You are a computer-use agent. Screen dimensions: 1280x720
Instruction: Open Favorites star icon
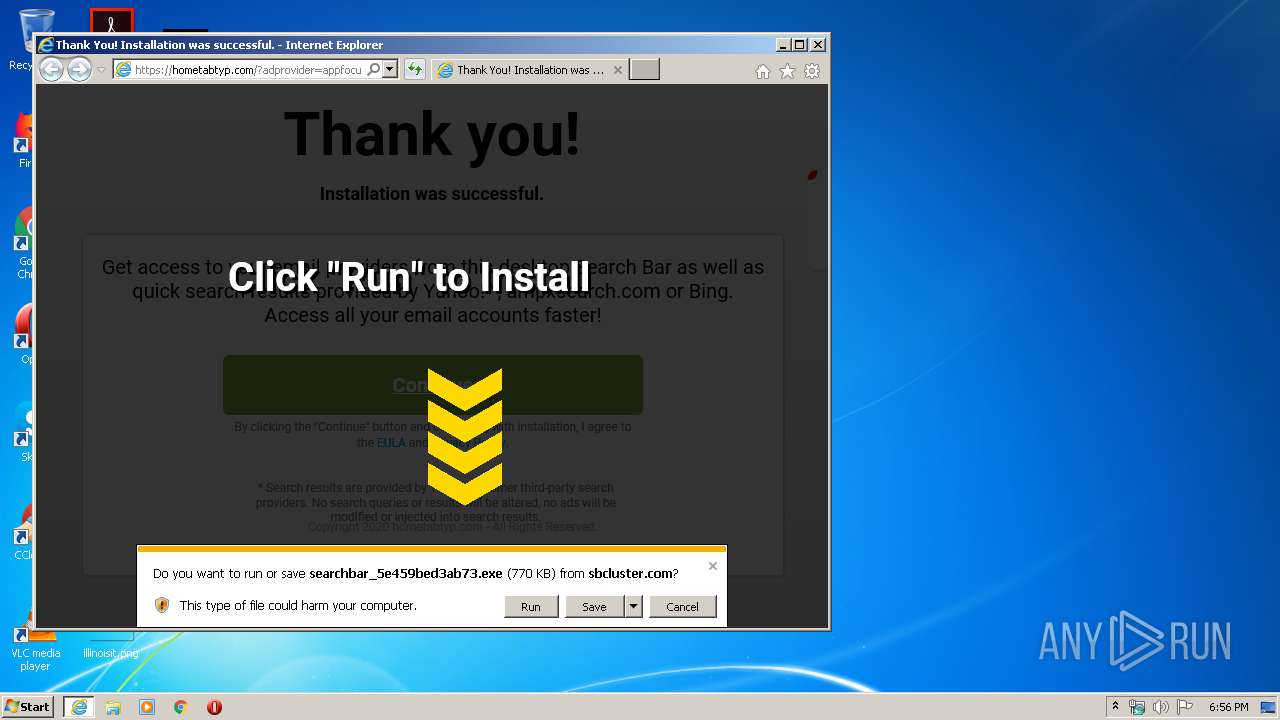pos(787,71)
